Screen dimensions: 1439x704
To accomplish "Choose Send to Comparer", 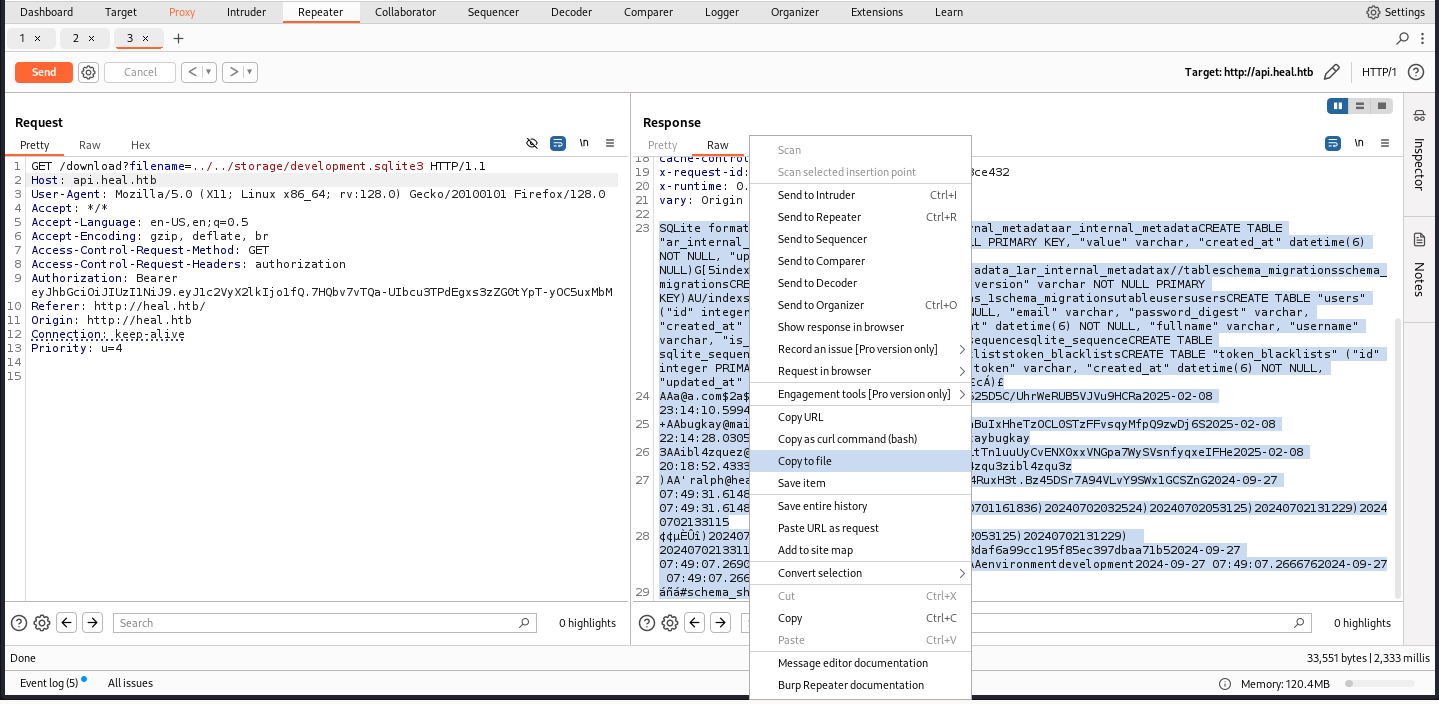I will [x=860, y=261].
